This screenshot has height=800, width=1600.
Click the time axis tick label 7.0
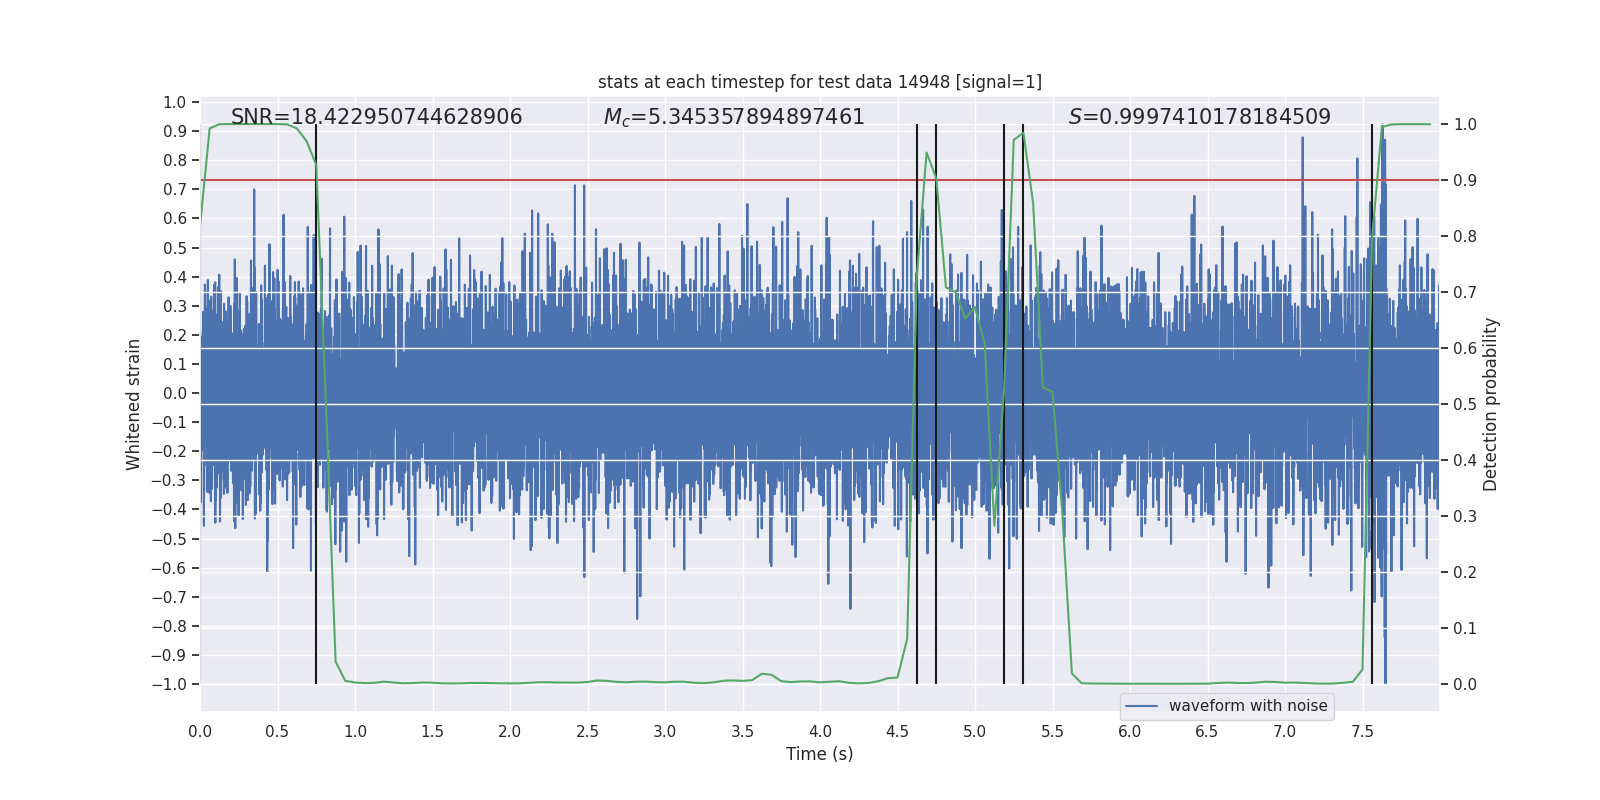click(1285, 732)
